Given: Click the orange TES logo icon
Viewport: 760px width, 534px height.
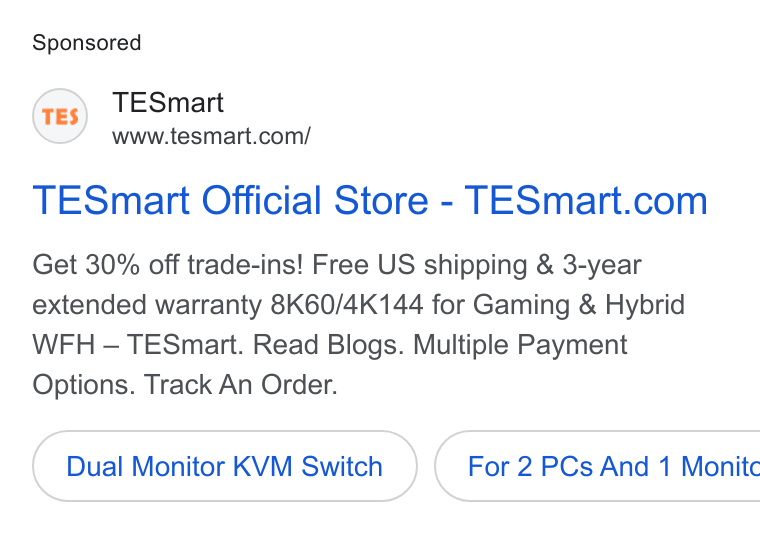Looking at the screenshot, I should tap(60, 116).
